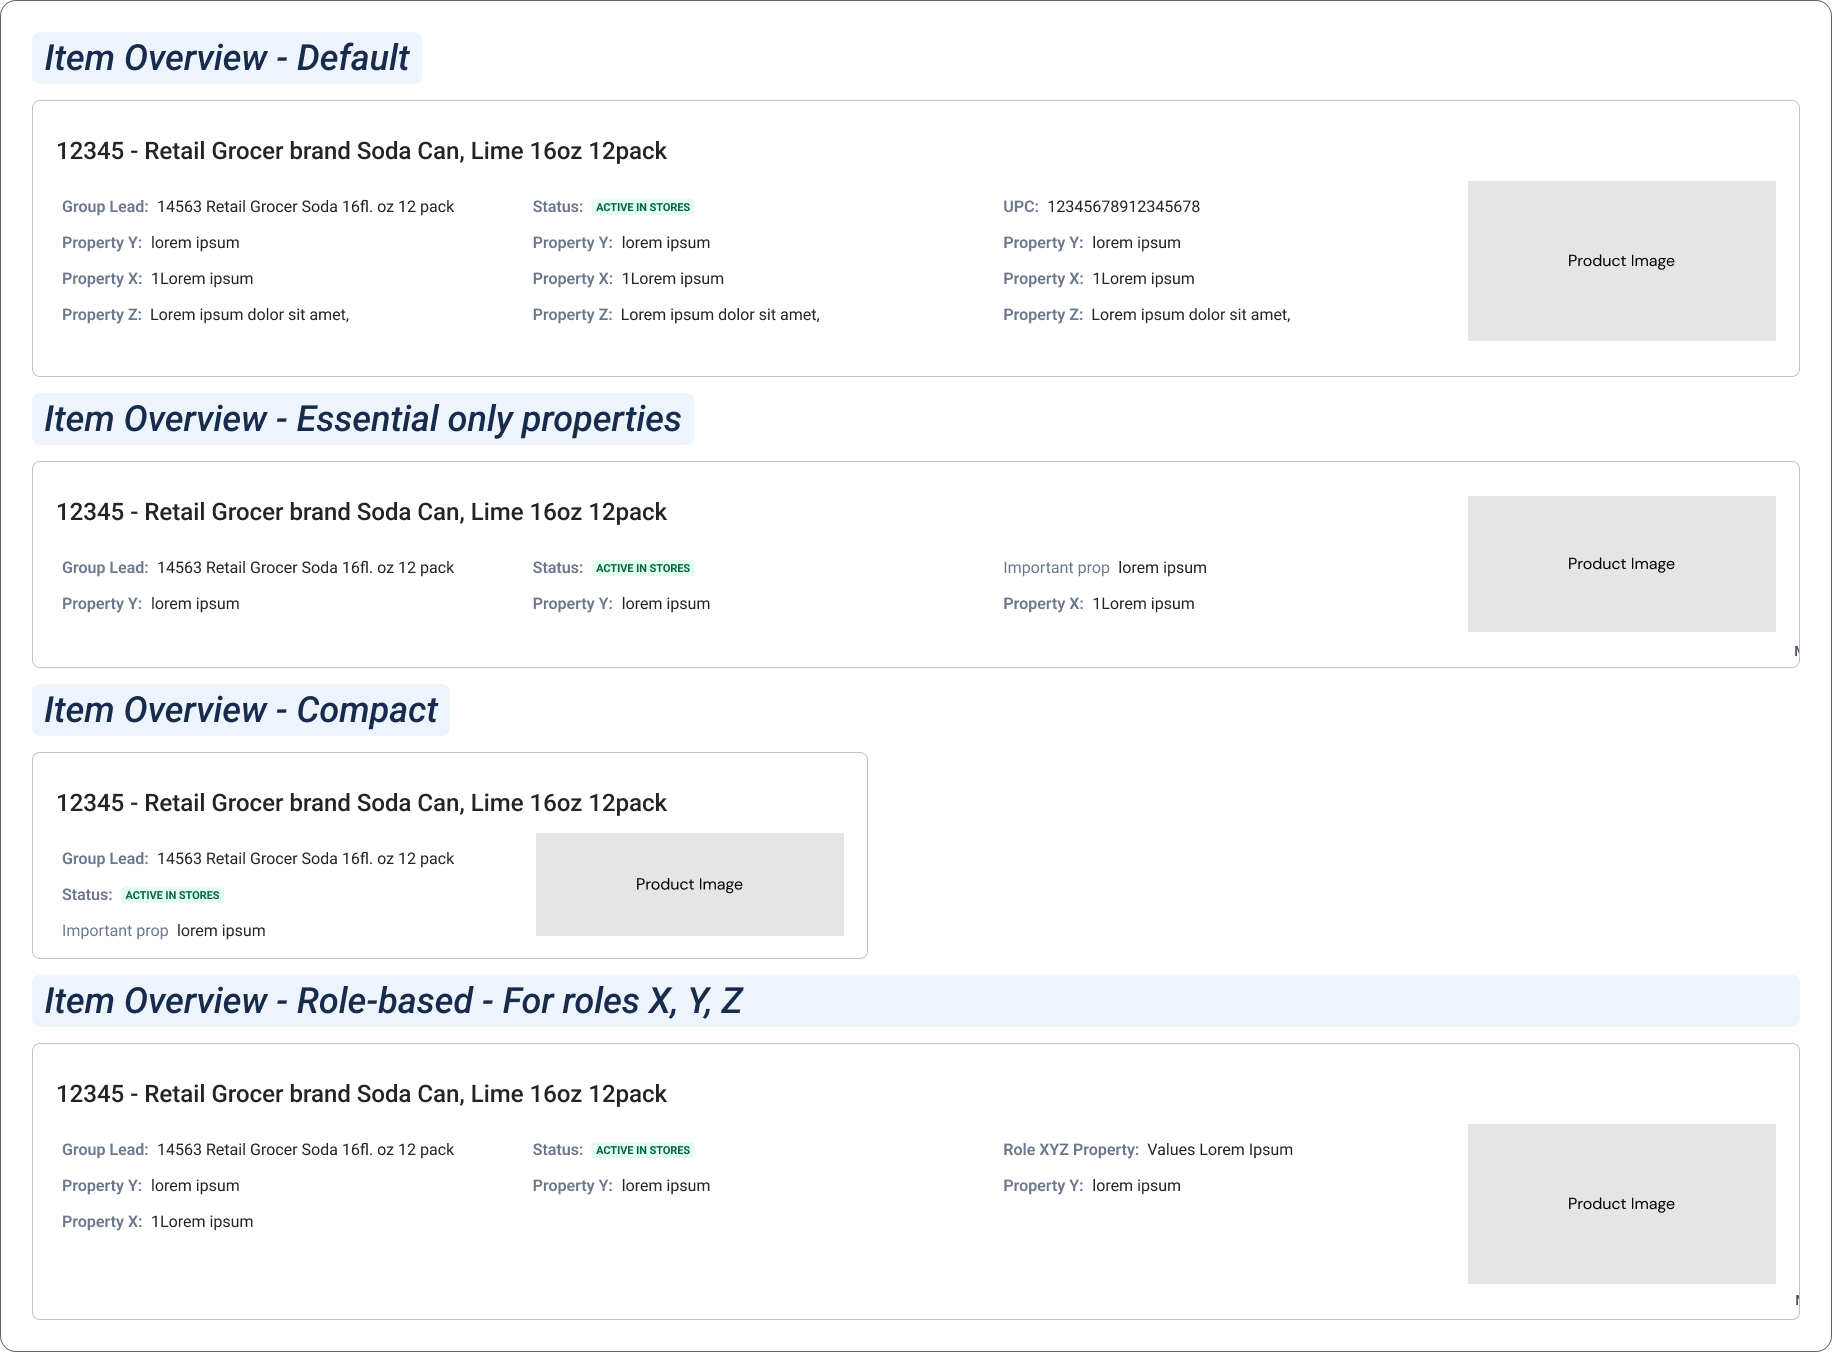Image resolution: width=1832 pixels, height=1352 pixels.
Task: Open Product Image in Essential only properties card
Action: [1621, 564]
